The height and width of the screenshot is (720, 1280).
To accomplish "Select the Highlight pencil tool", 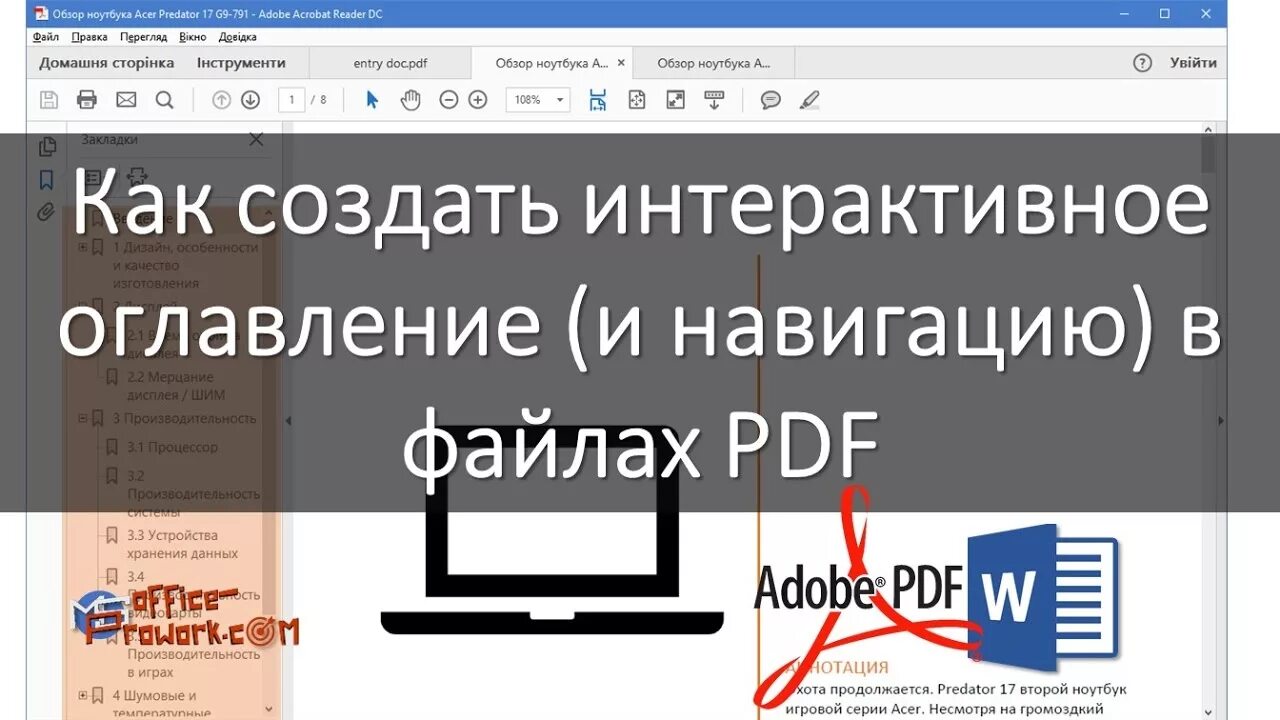I will coord(810,99).
